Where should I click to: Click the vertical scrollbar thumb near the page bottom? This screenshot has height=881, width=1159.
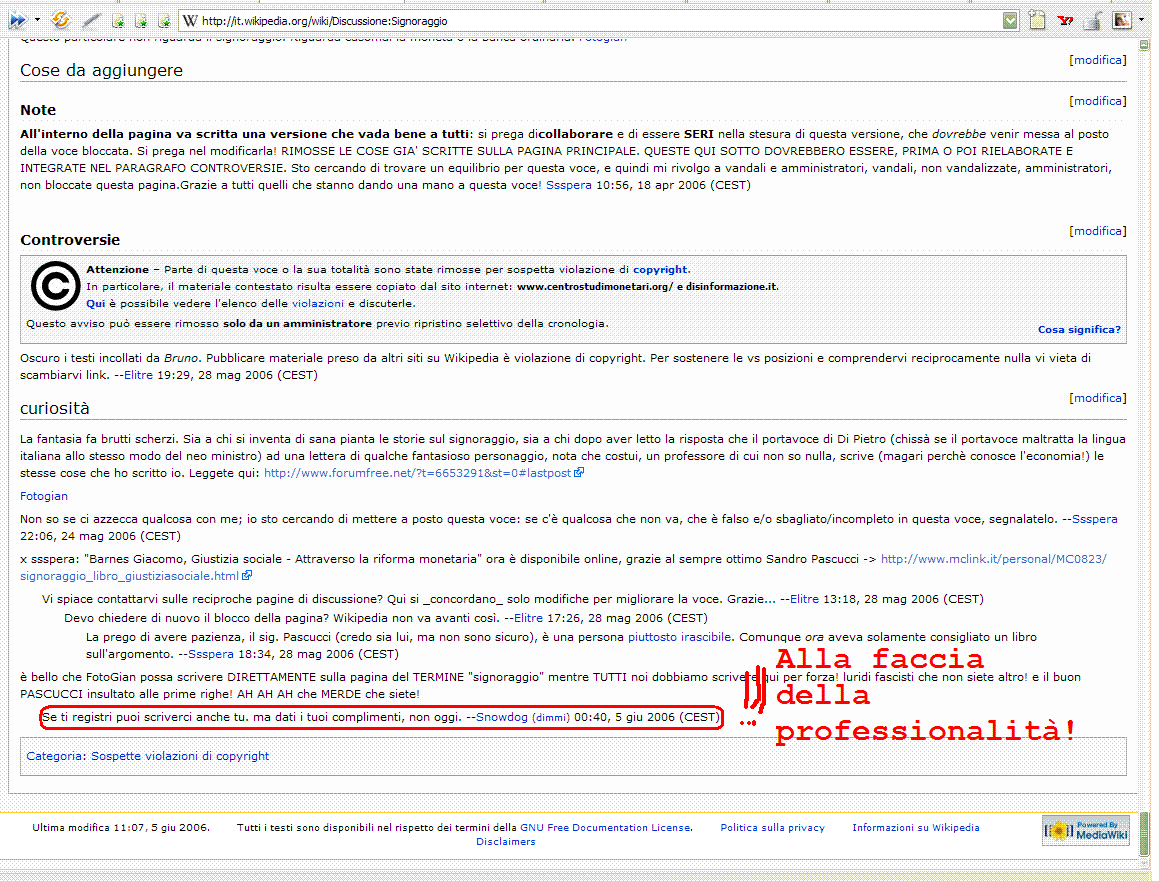1144,834
